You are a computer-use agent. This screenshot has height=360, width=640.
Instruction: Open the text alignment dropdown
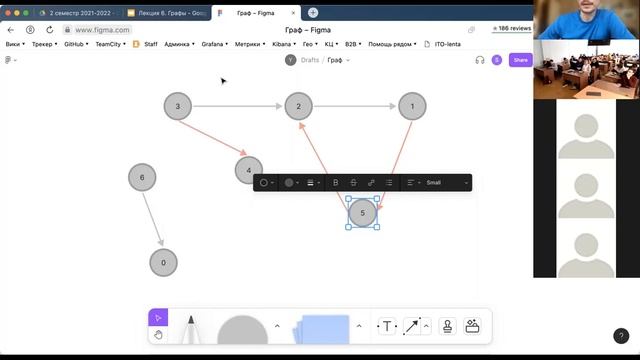point(413,182)
